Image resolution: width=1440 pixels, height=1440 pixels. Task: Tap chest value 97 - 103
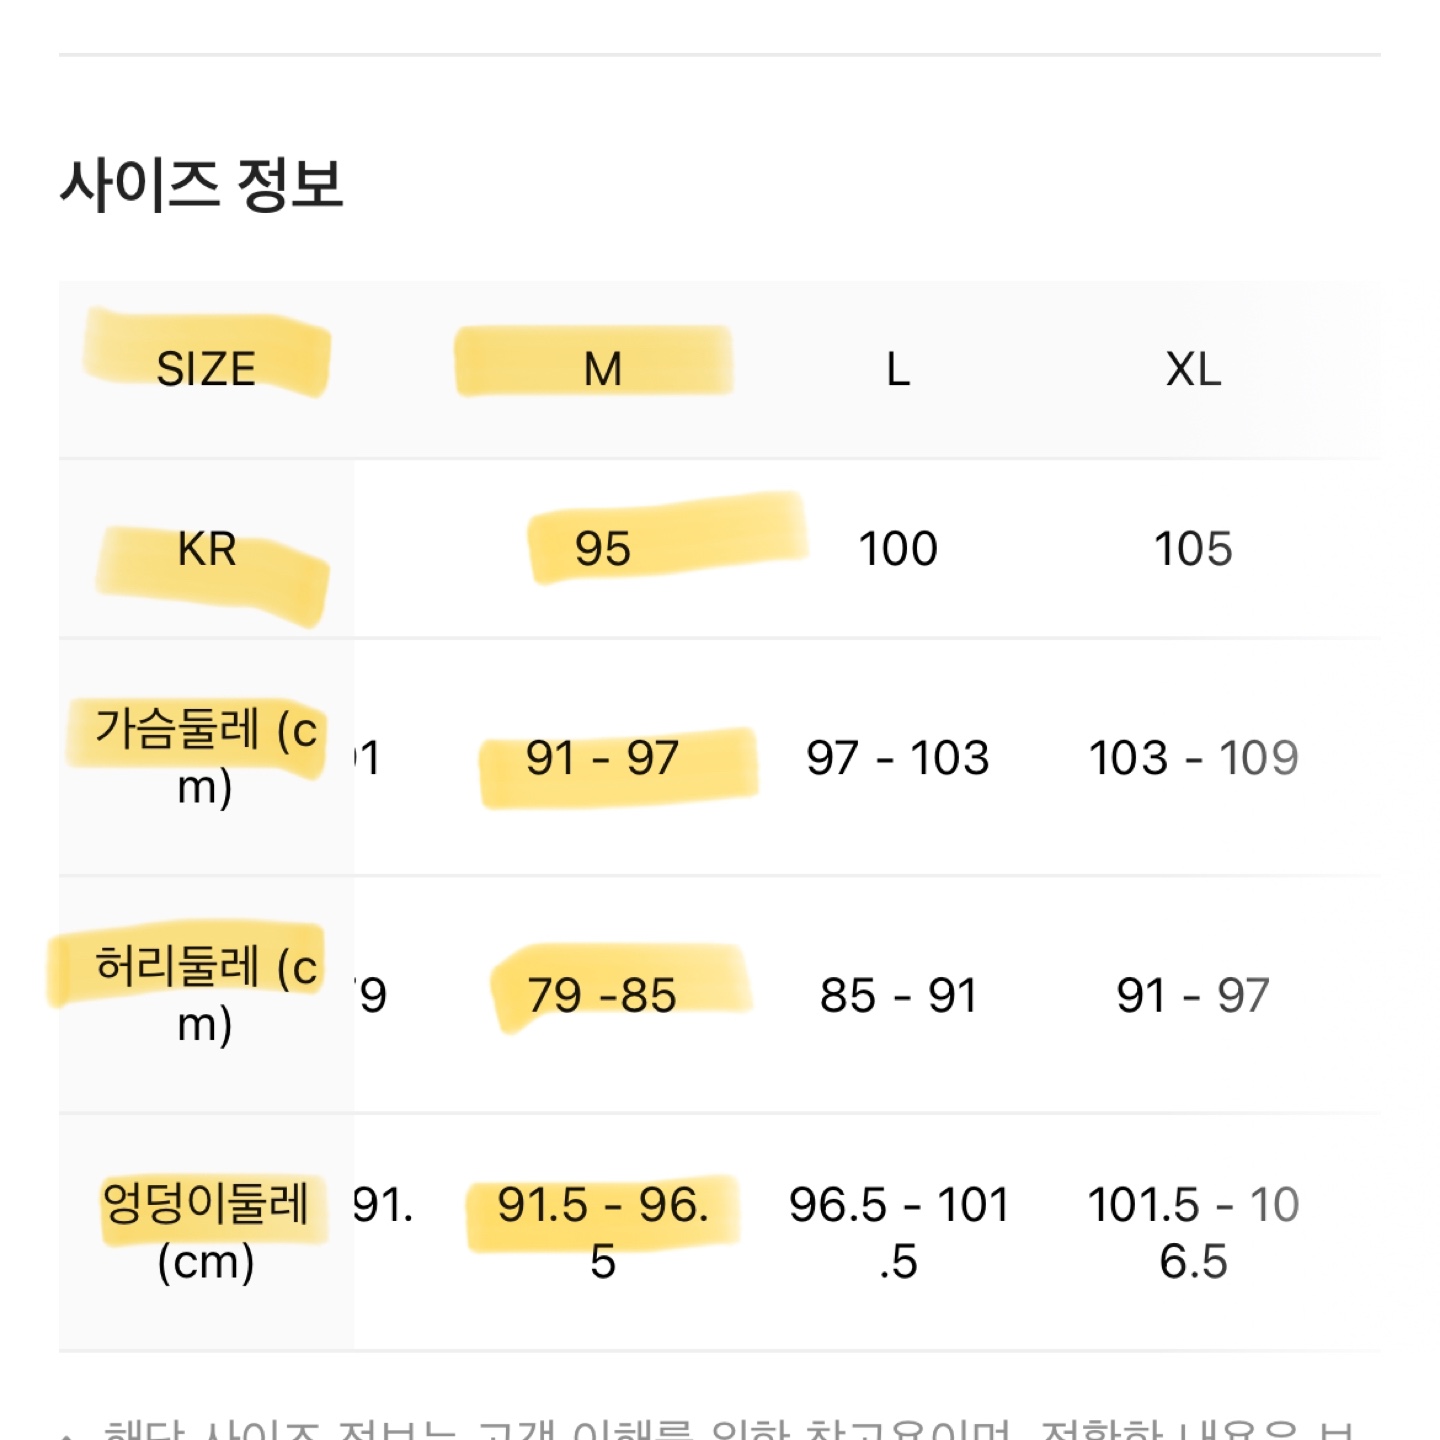[x=898, y=757]
